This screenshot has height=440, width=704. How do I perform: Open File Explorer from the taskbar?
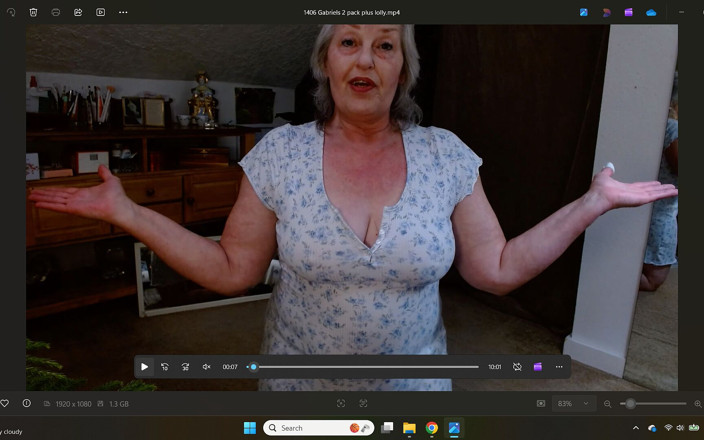point(409,428)
